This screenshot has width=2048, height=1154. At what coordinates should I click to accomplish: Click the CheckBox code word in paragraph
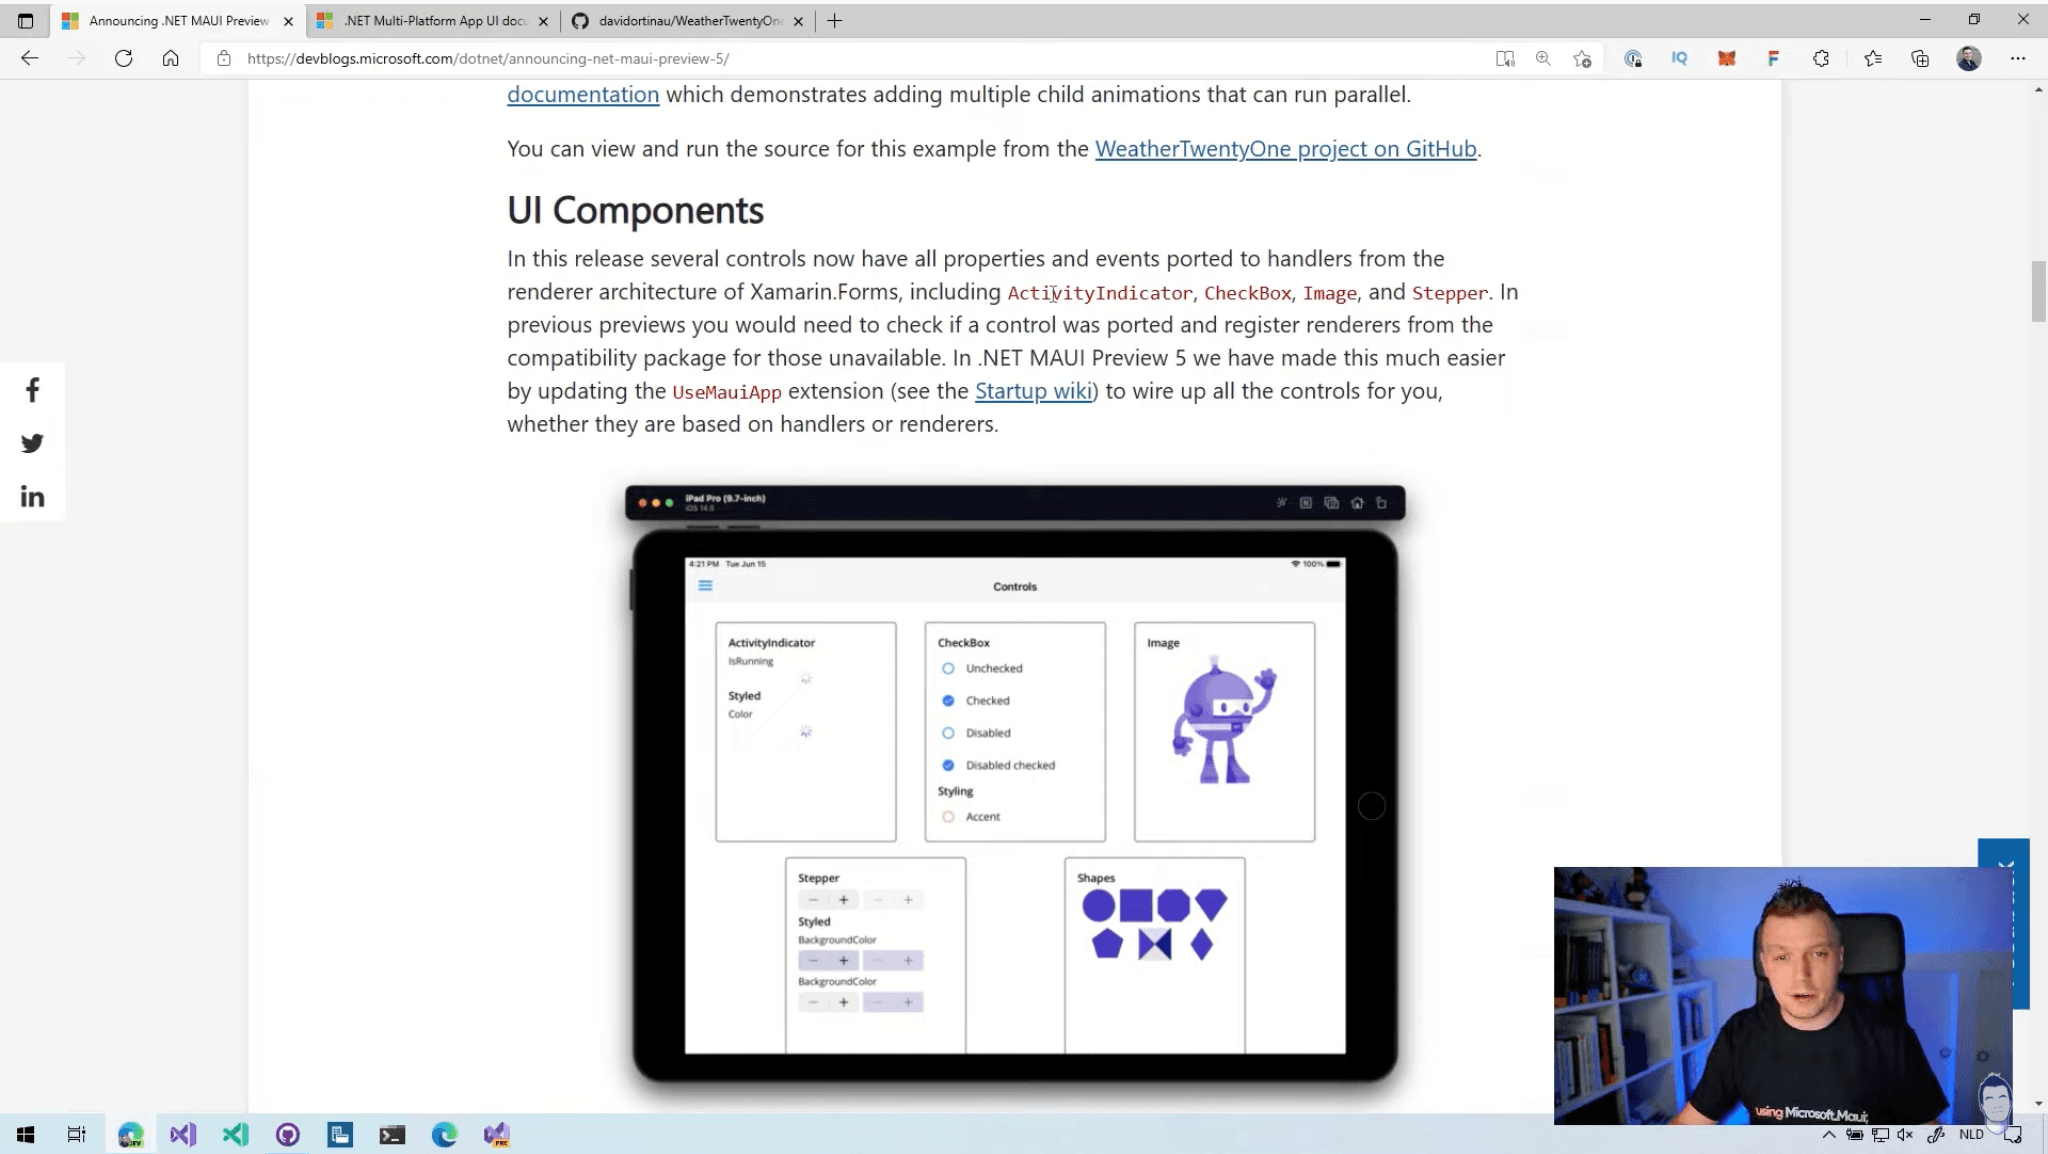[x=1247, y=293]
